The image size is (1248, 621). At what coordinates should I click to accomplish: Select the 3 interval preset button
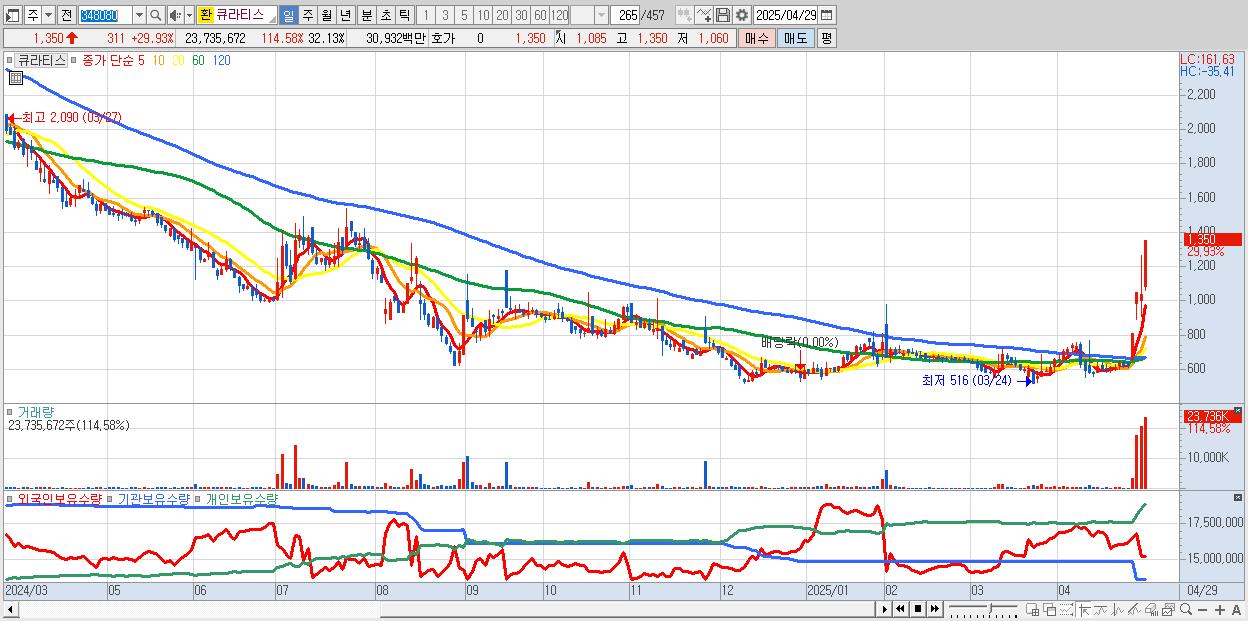(445, 15)
